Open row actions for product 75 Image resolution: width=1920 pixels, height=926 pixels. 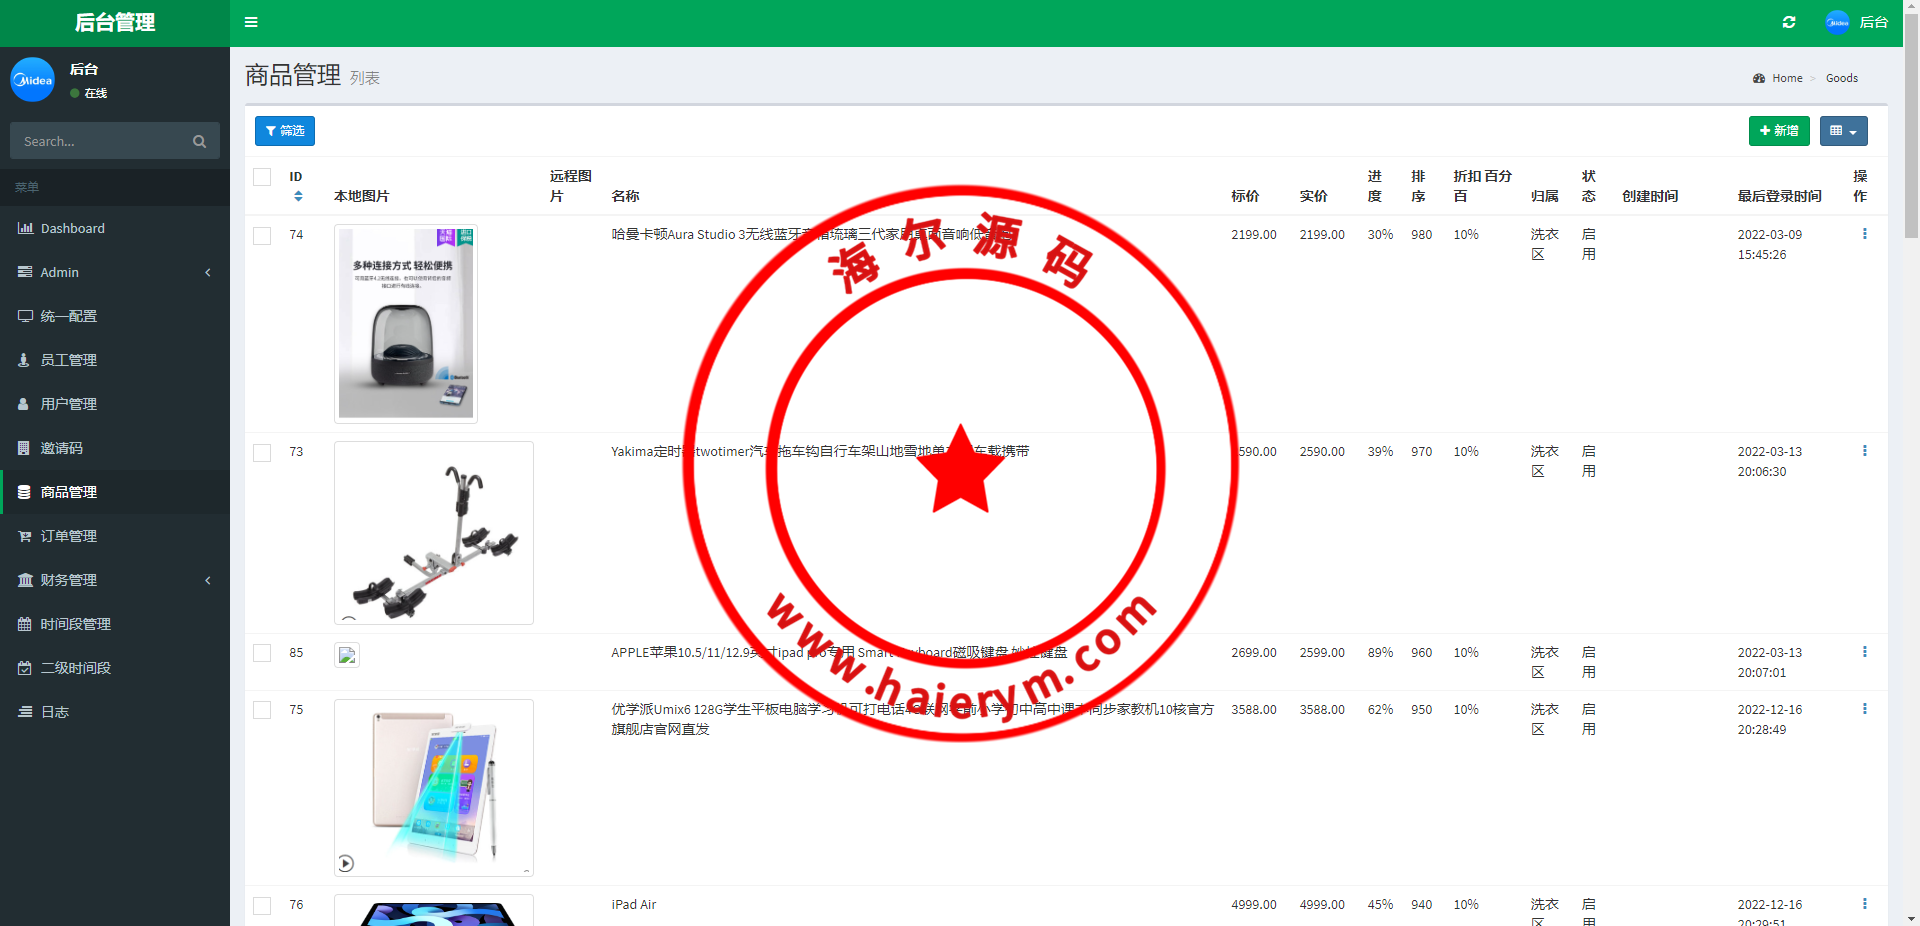(1864, 709)
